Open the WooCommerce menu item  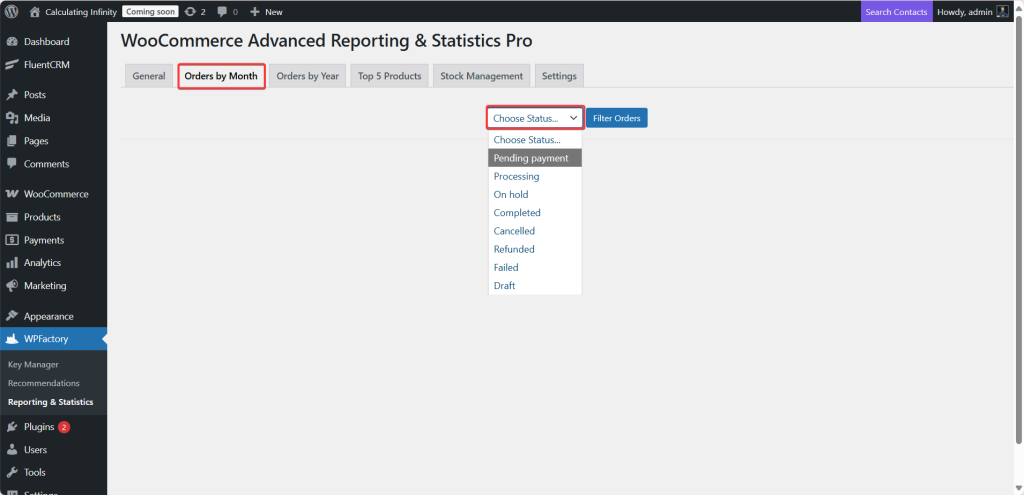coord(54,194)
